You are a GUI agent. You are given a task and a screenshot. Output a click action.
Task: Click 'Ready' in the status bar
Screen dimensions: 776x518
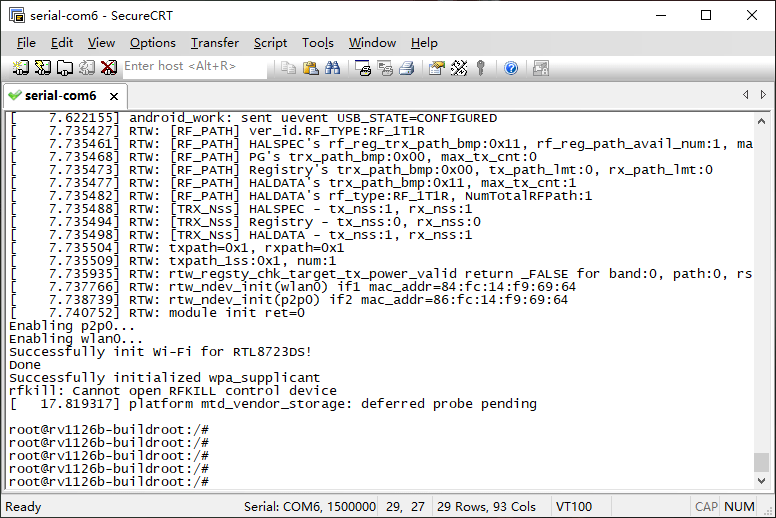pos(23,507)
